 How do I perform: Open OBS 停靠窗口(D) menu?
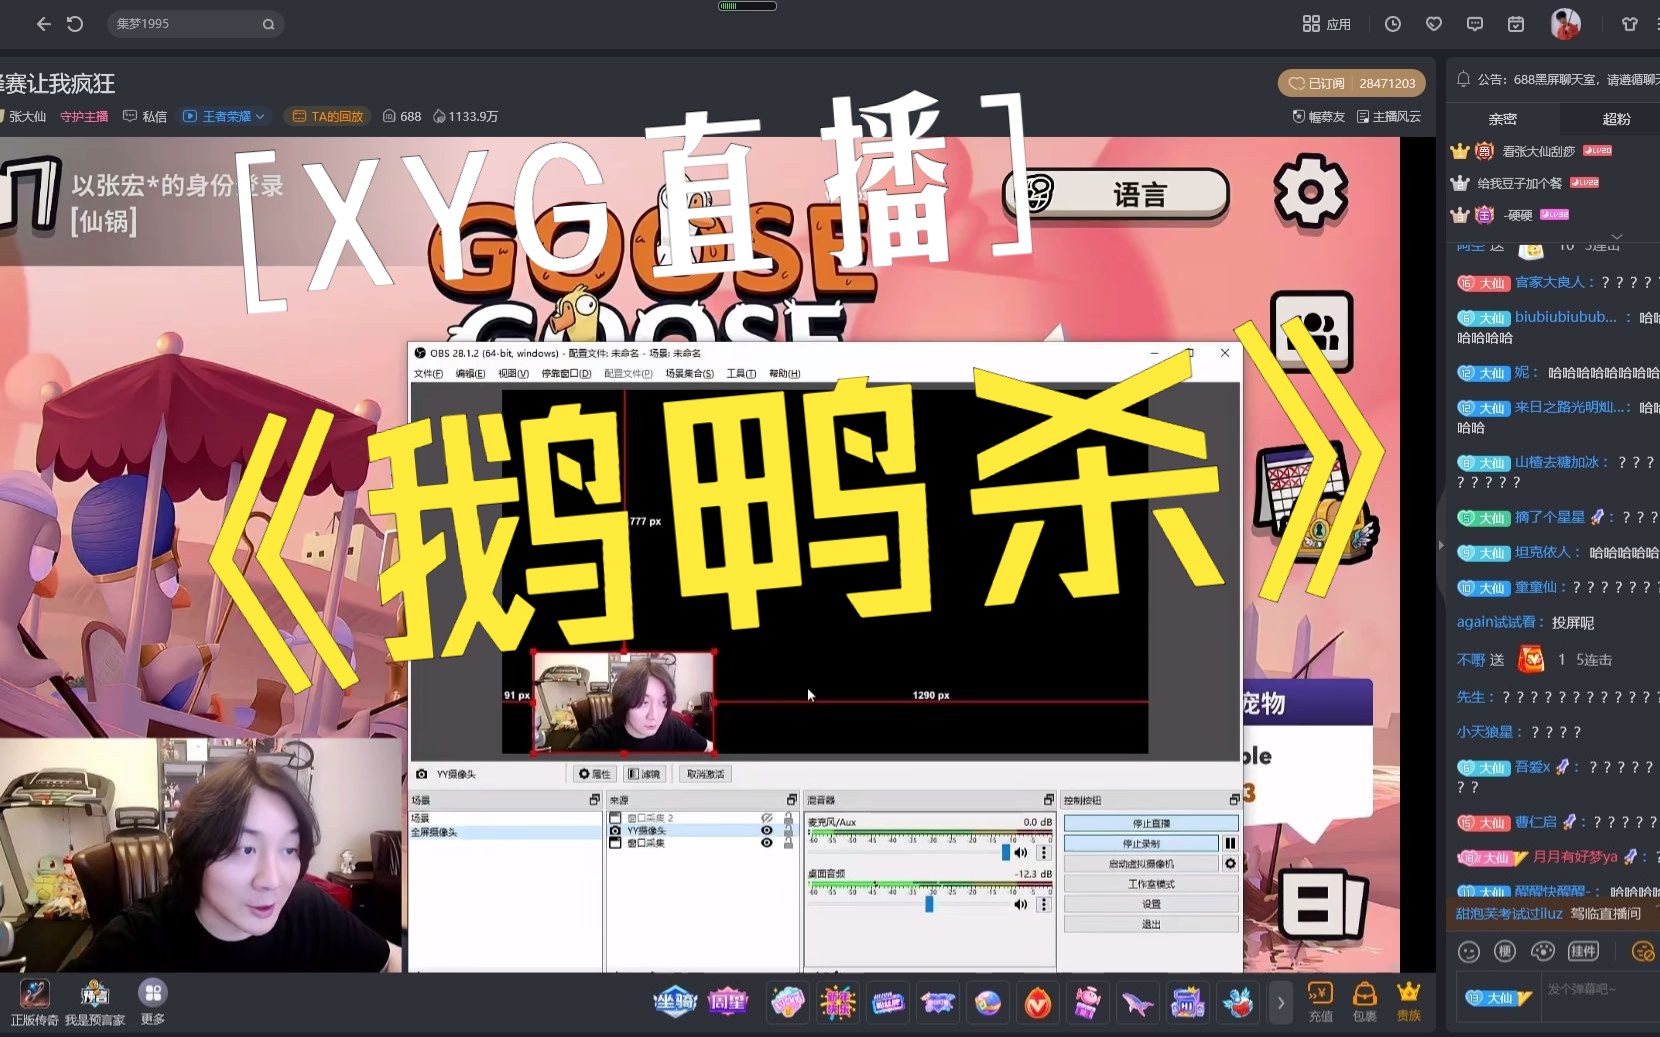566,374
